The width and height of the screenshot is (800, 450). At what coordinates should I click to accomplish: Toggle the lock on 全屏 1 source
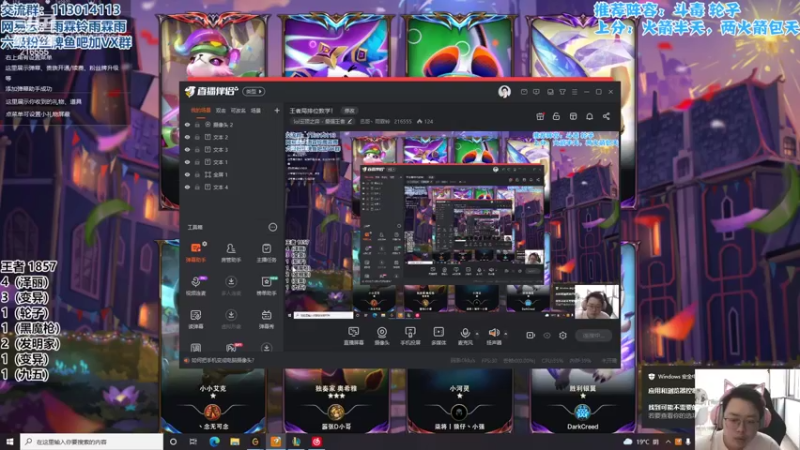tap(197, 174)
